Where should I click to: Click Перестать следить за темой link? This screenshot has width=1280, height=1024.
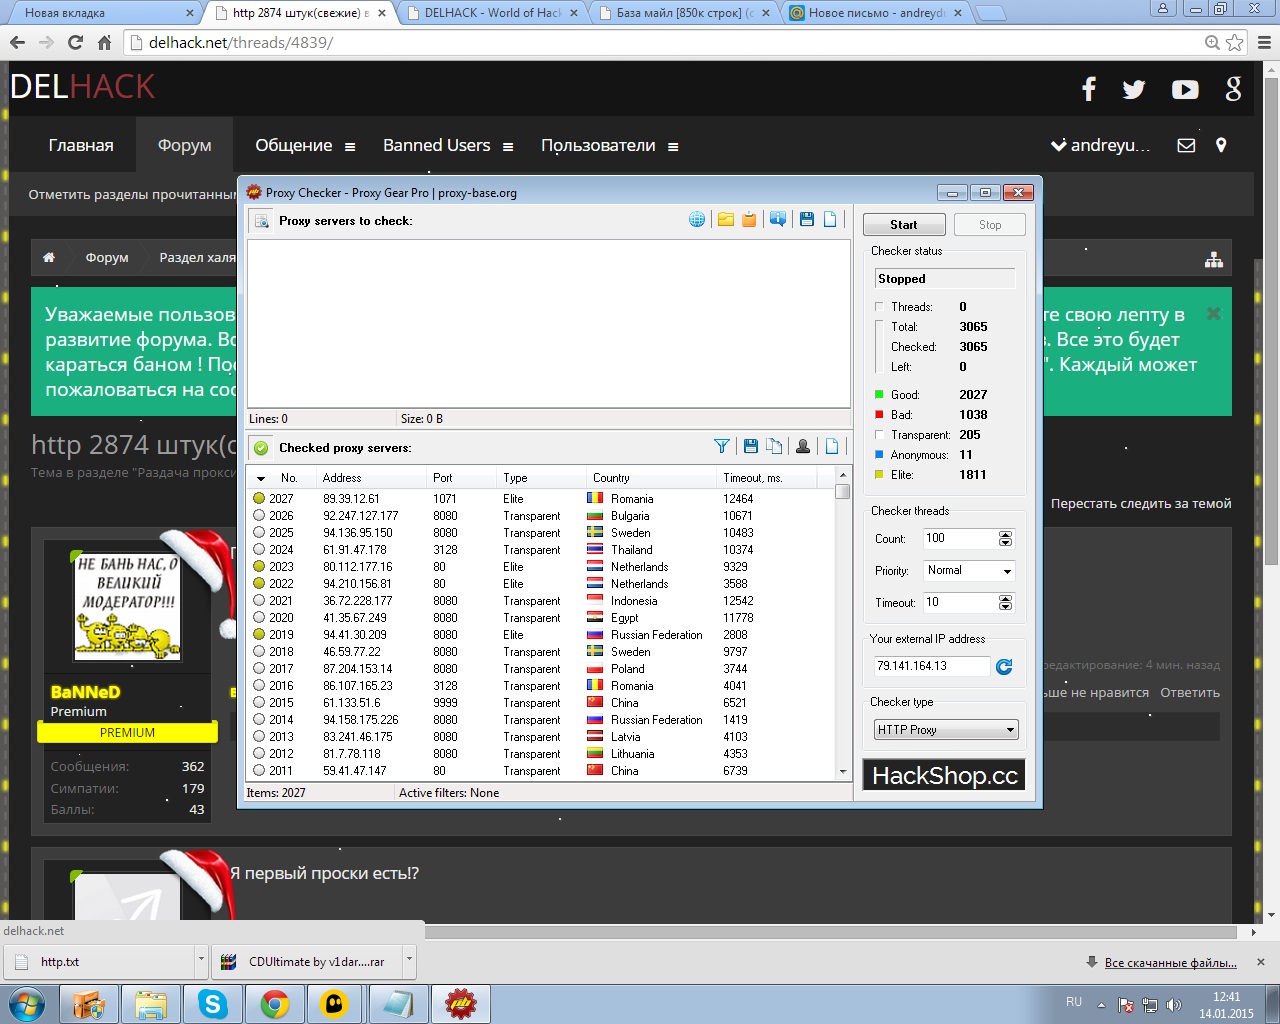pos(1141,503)
